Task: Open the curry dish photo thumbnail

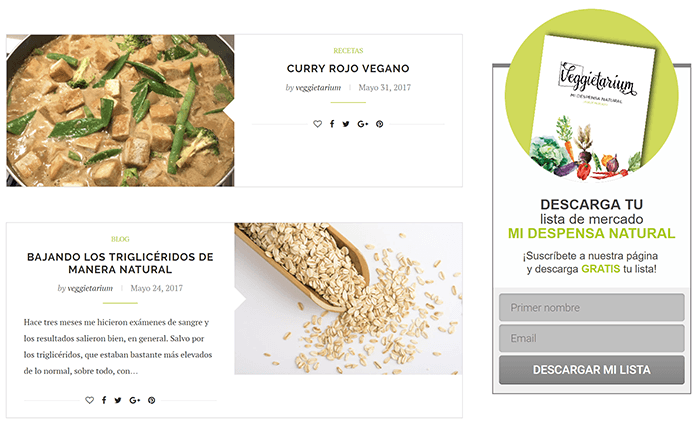Action: click(x=121, y=110)
